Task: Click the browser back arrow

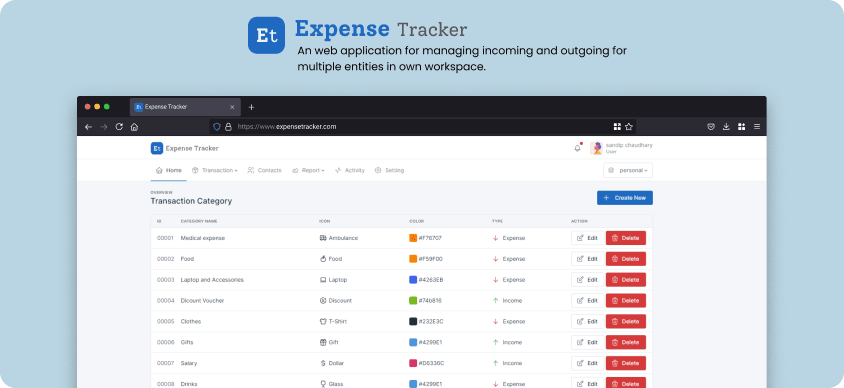Action: pyautogui.click(x=88, y=127)
